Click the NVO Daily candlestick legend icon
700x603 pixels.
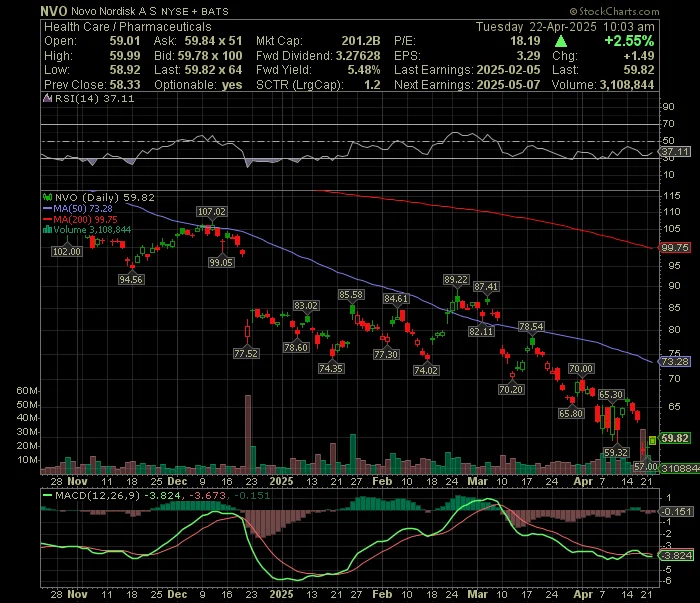pyautogui.click(x=47, y=197)
